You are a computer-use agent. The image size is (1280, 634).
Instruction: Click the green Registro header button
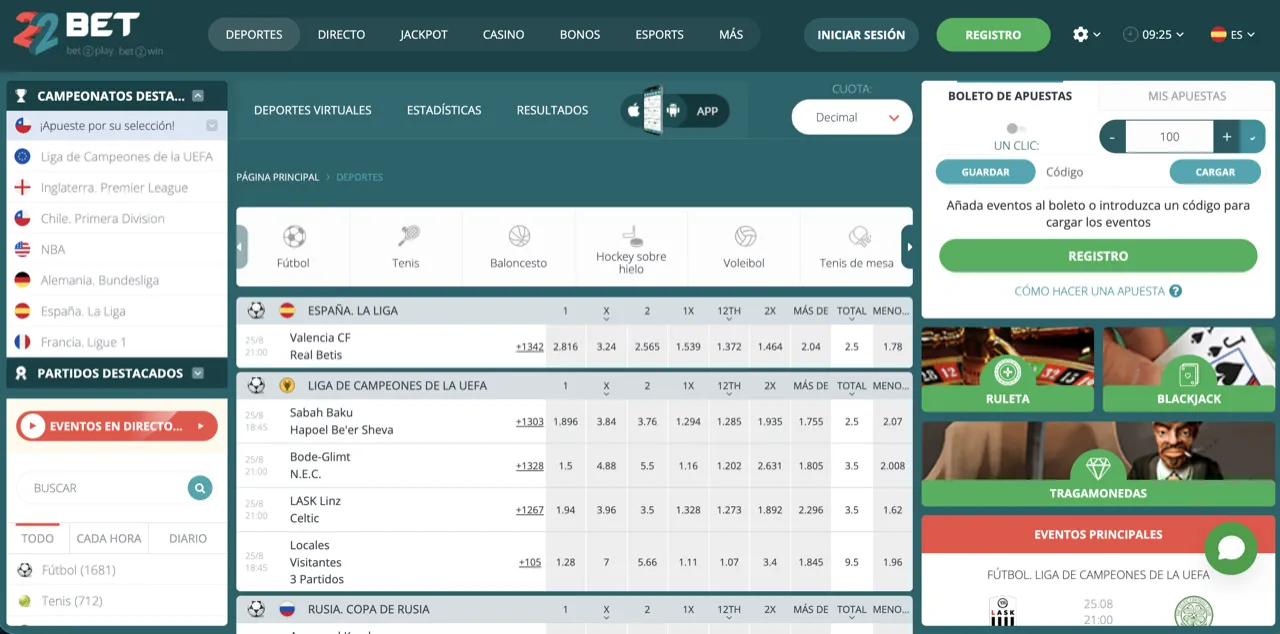coord(993,35)
